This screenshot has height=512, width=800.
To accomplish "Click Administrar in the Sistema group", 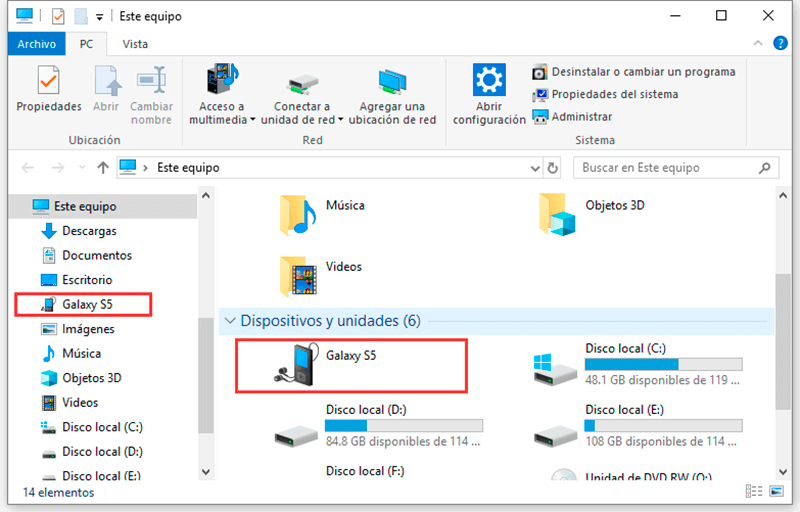I will tap(572, 117).
